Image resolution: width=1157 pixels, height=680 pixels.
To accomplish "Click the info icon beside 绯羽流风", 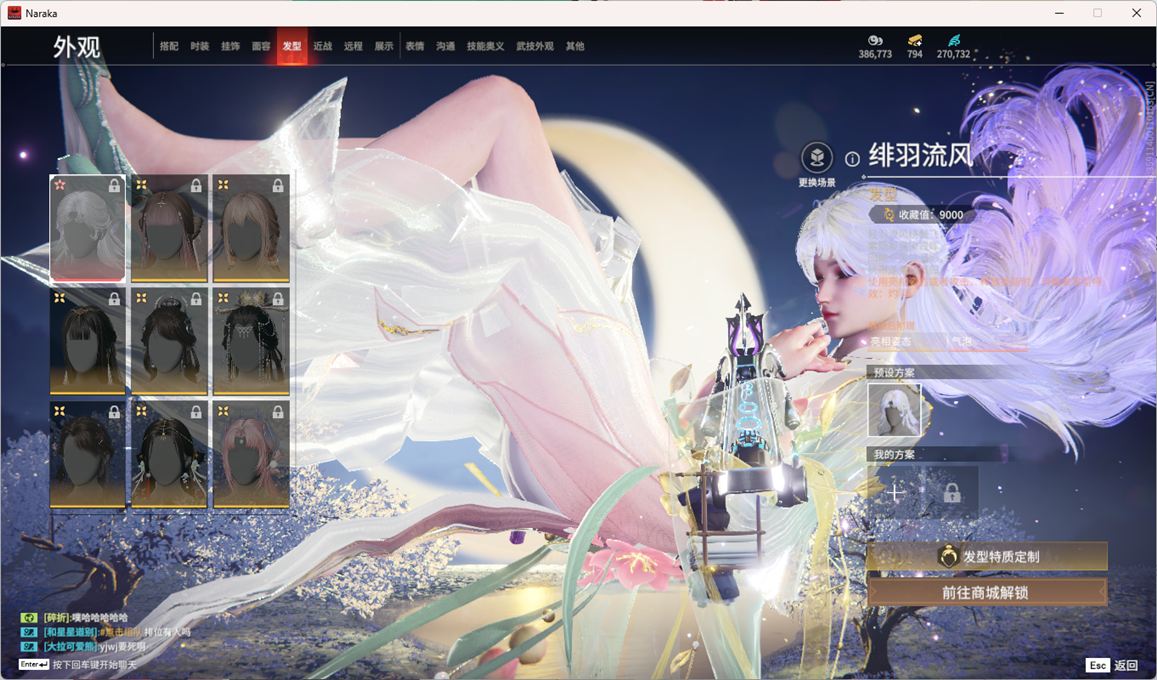I will (852, 159).
